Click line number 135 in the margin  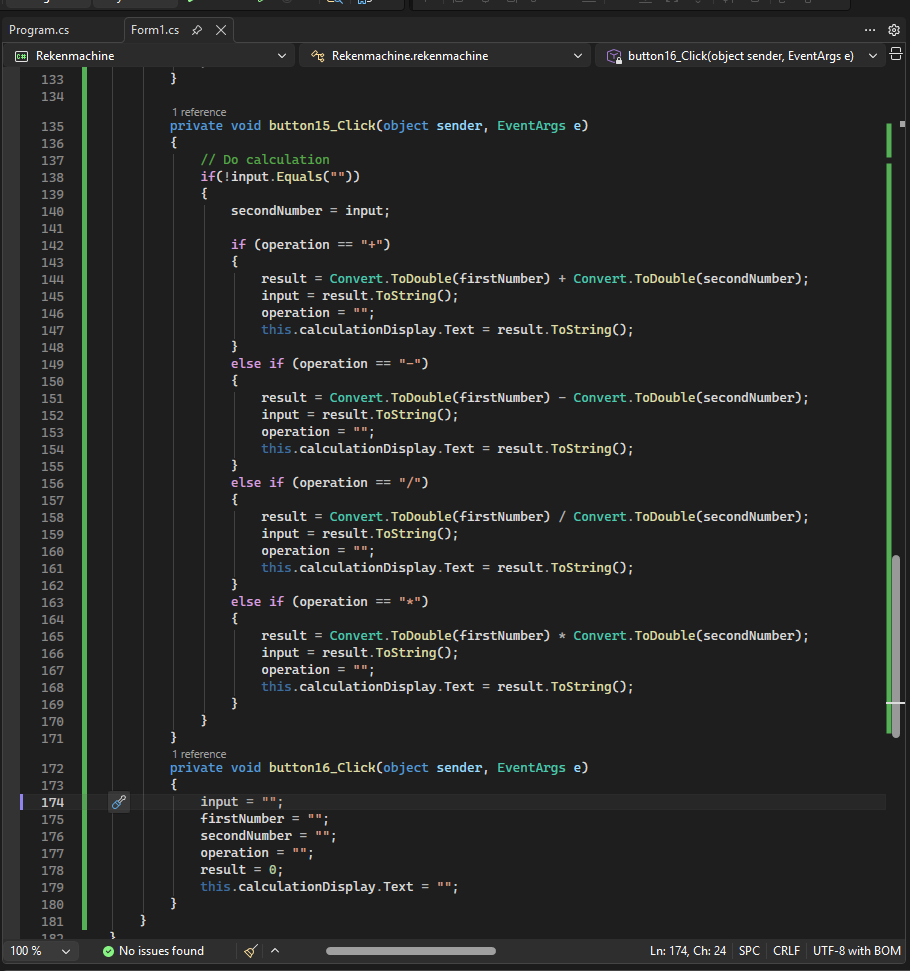click(53, 126)
